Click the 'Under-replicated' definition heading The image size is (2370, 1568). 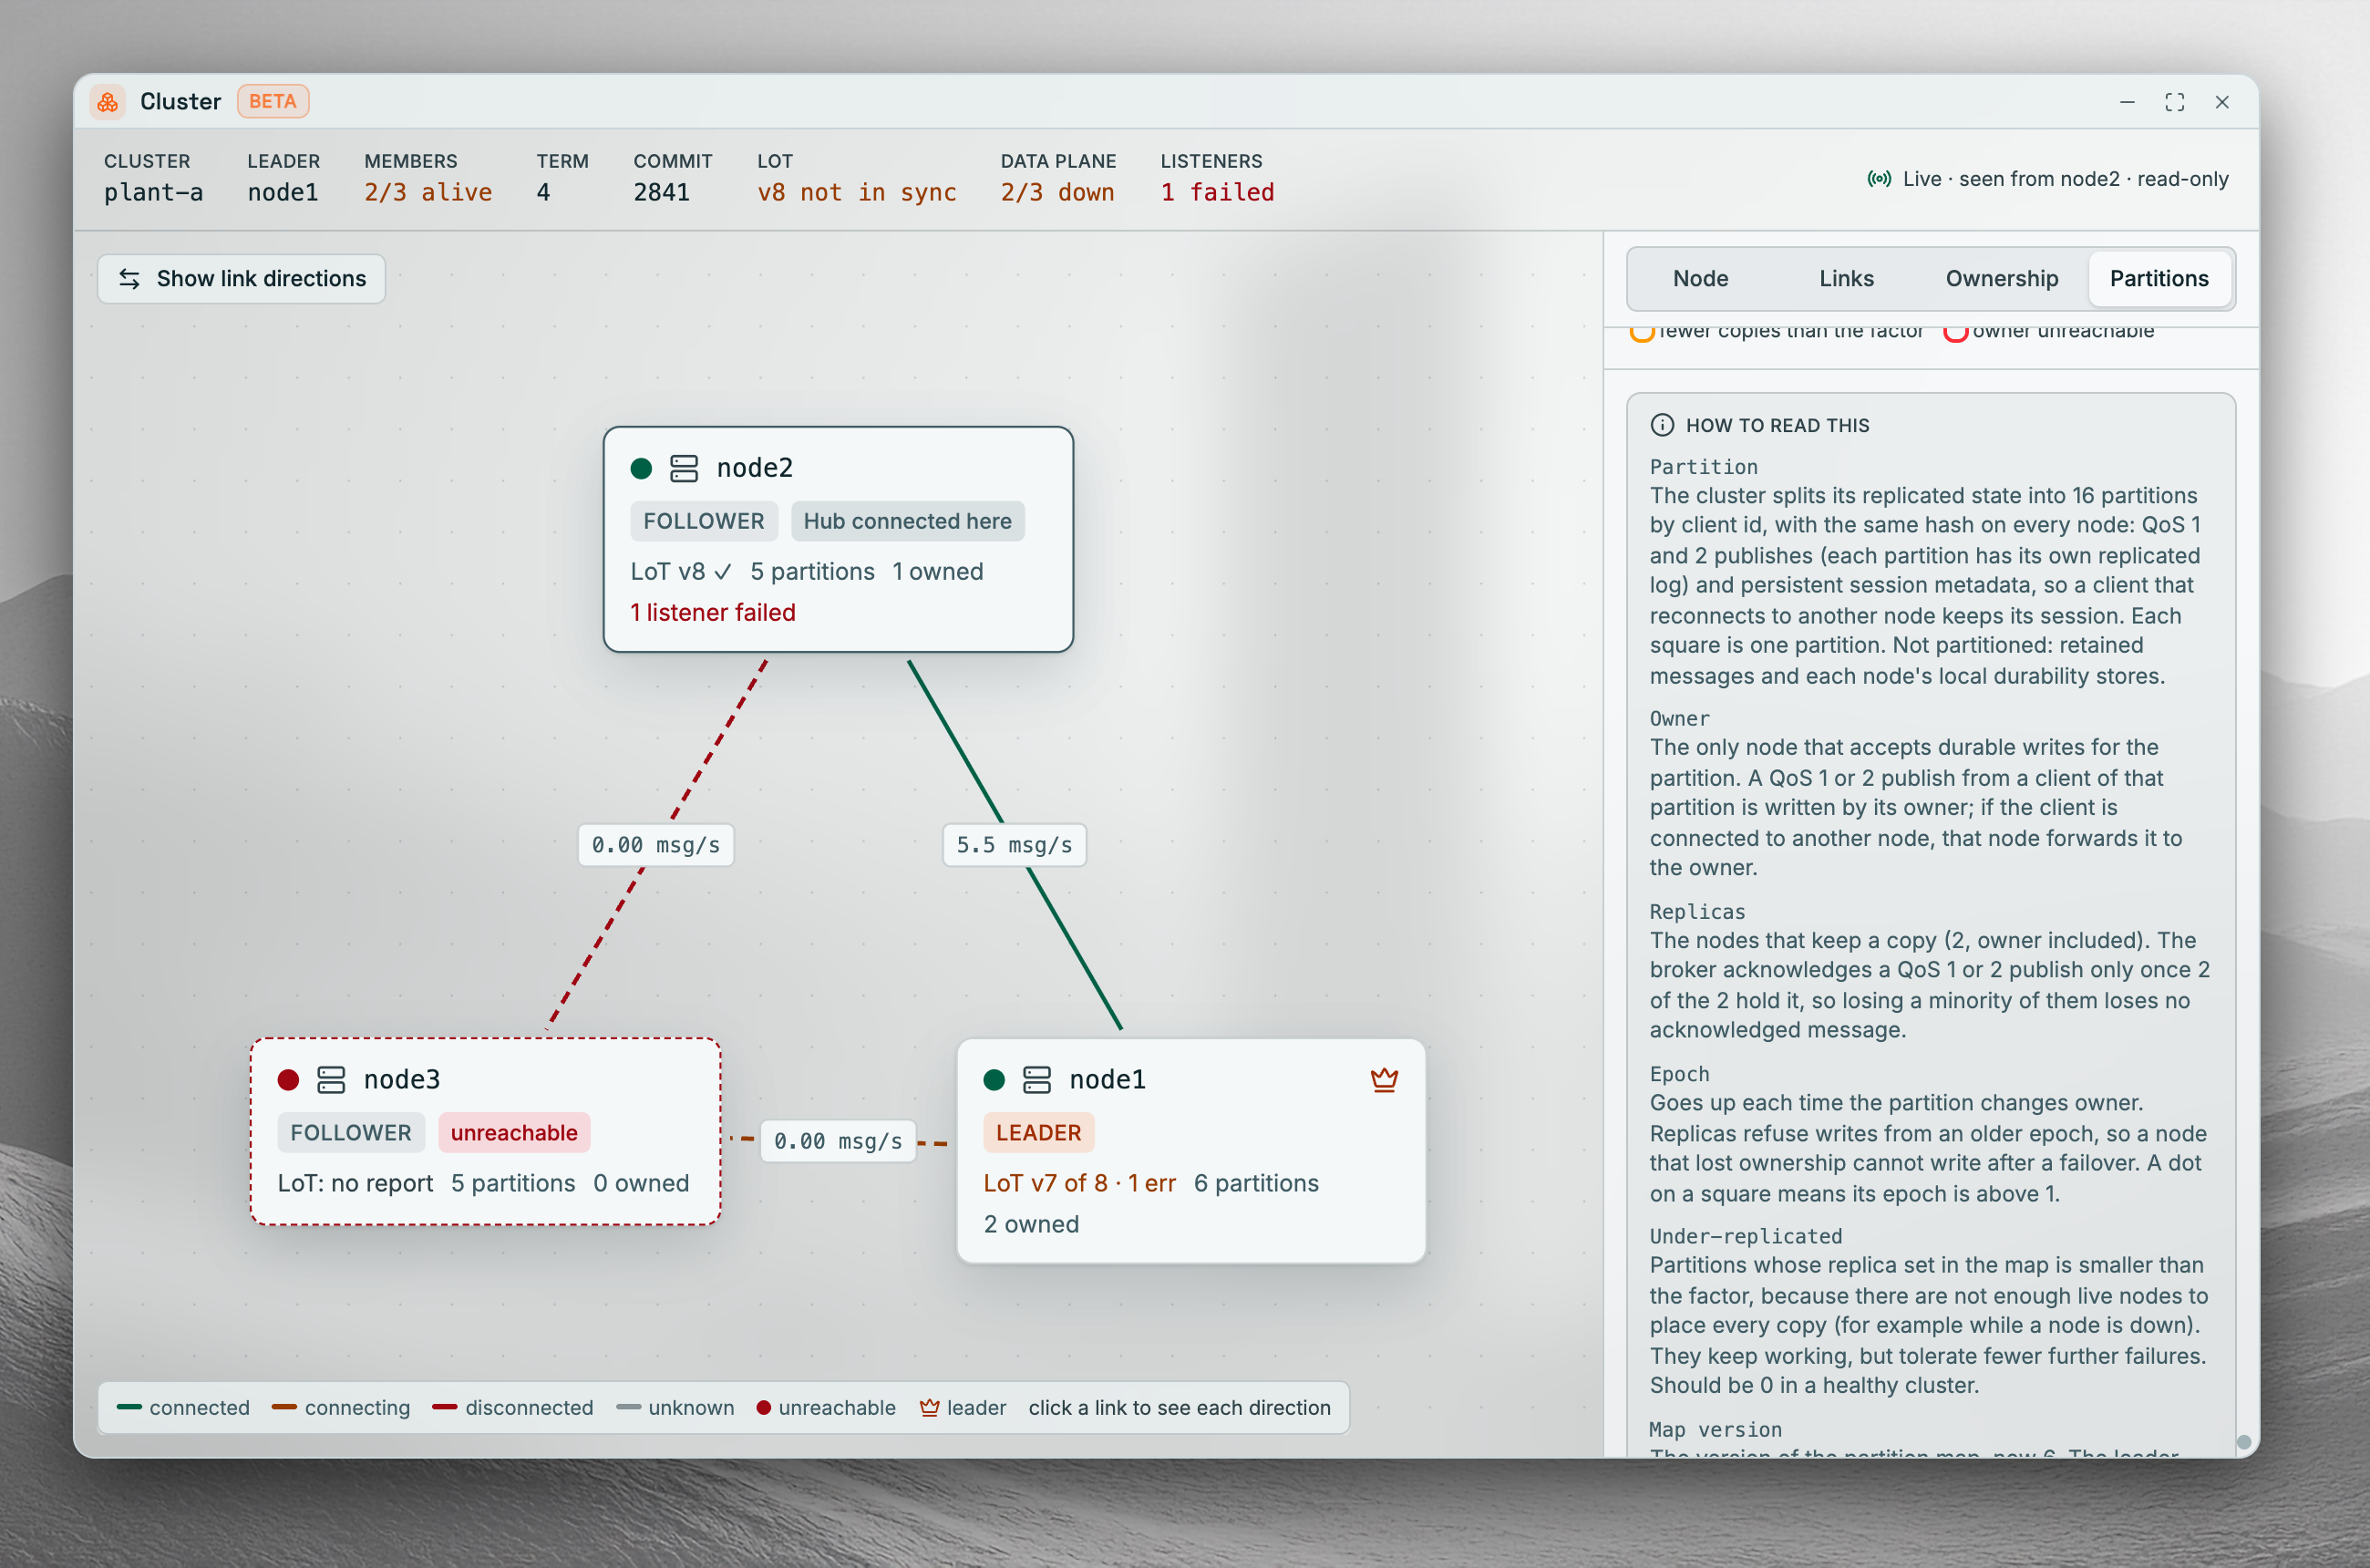click(1746, 1236)
